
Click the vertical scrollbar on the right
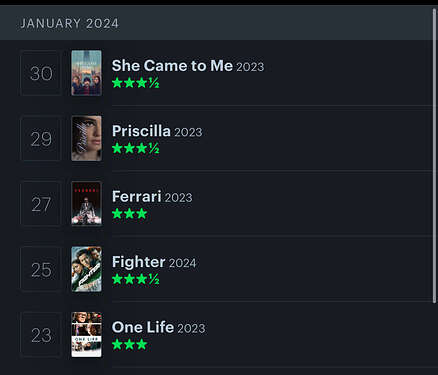tap(434, 156)
